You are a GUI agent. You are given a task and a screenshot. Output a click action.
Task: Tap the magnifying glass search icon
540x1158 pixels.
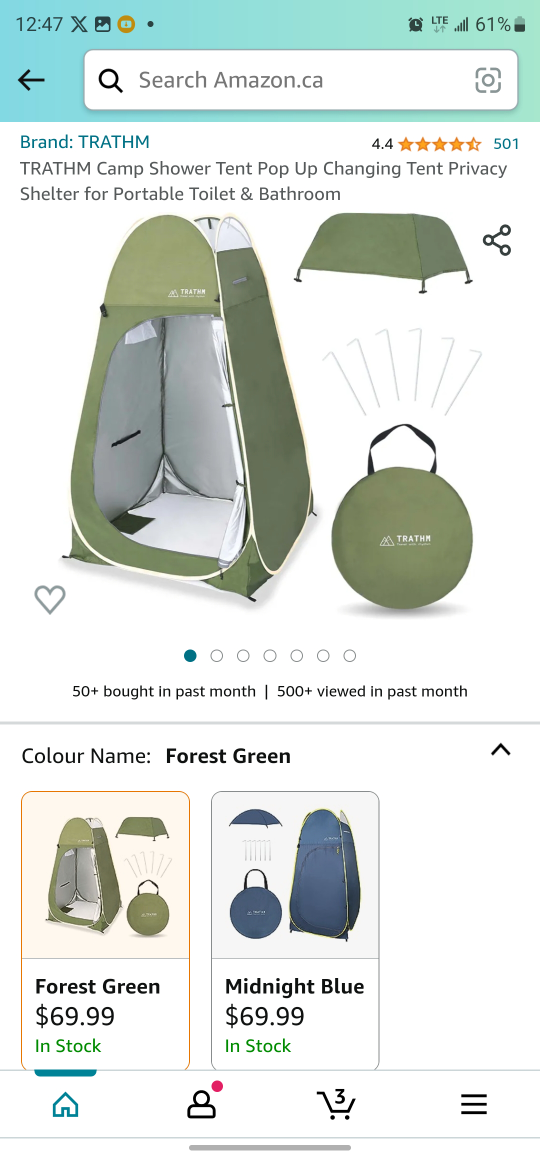110,80
